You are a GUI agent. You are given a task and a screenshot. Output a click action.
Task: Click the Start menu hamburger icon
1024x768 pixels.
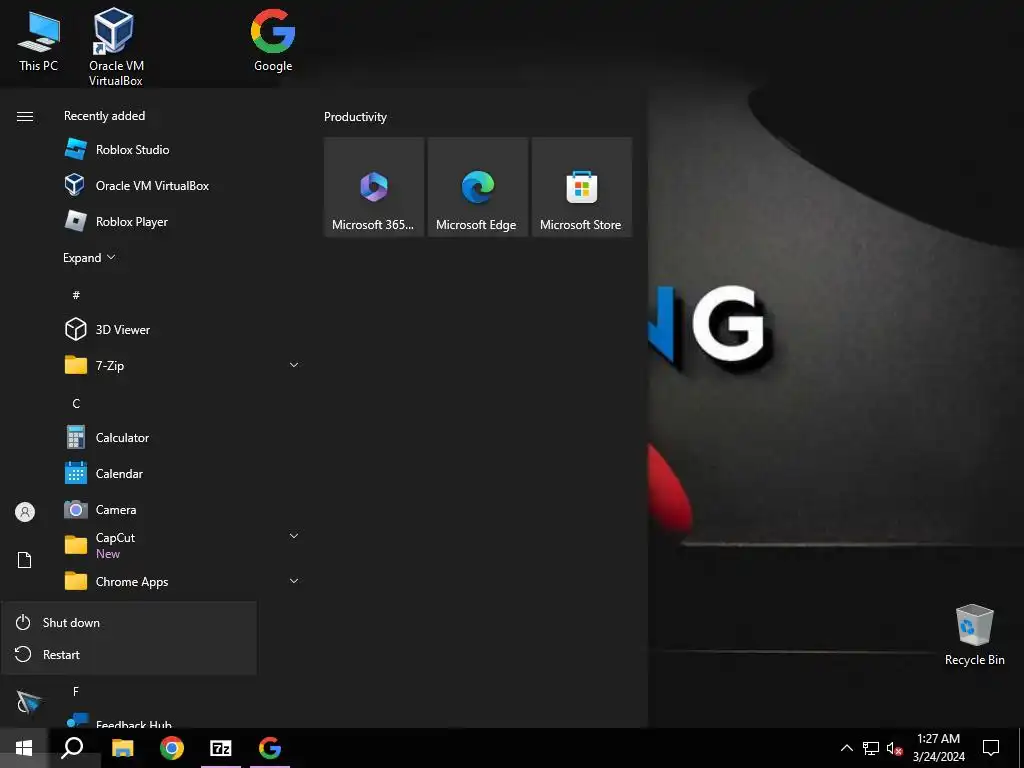25,116
